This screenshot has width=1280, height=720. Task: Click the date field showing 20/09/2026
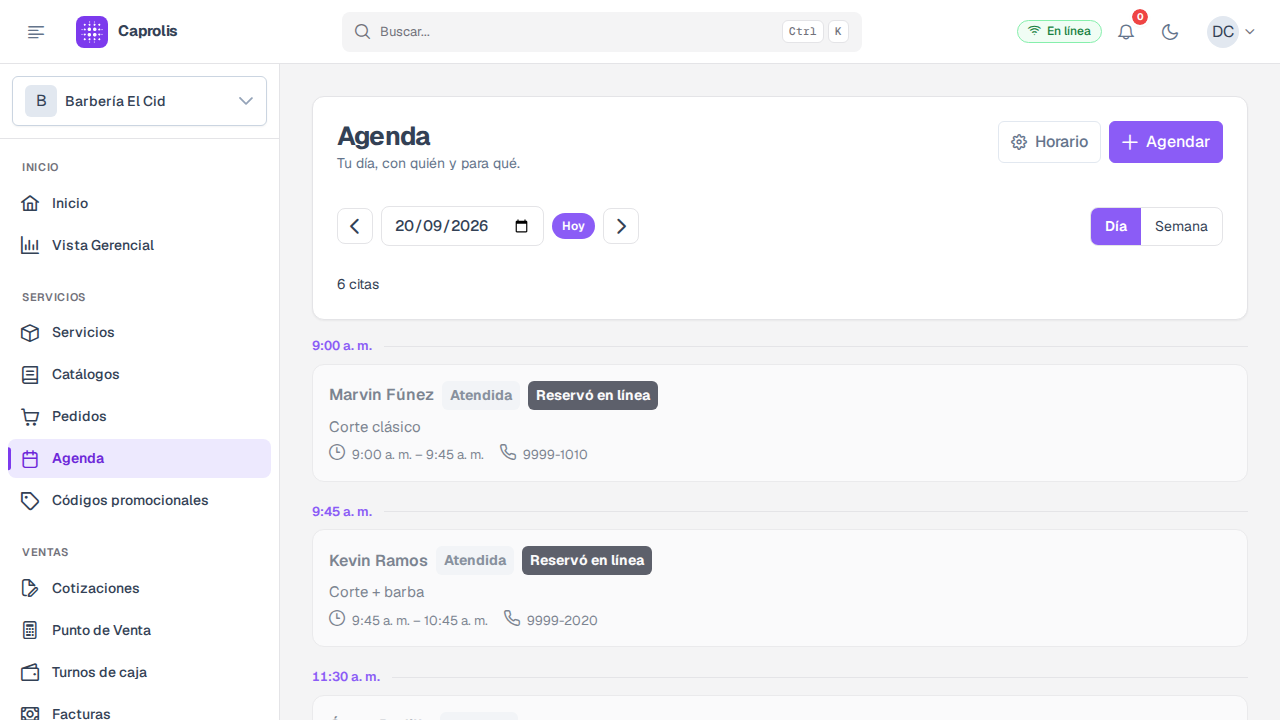(462, 226)
